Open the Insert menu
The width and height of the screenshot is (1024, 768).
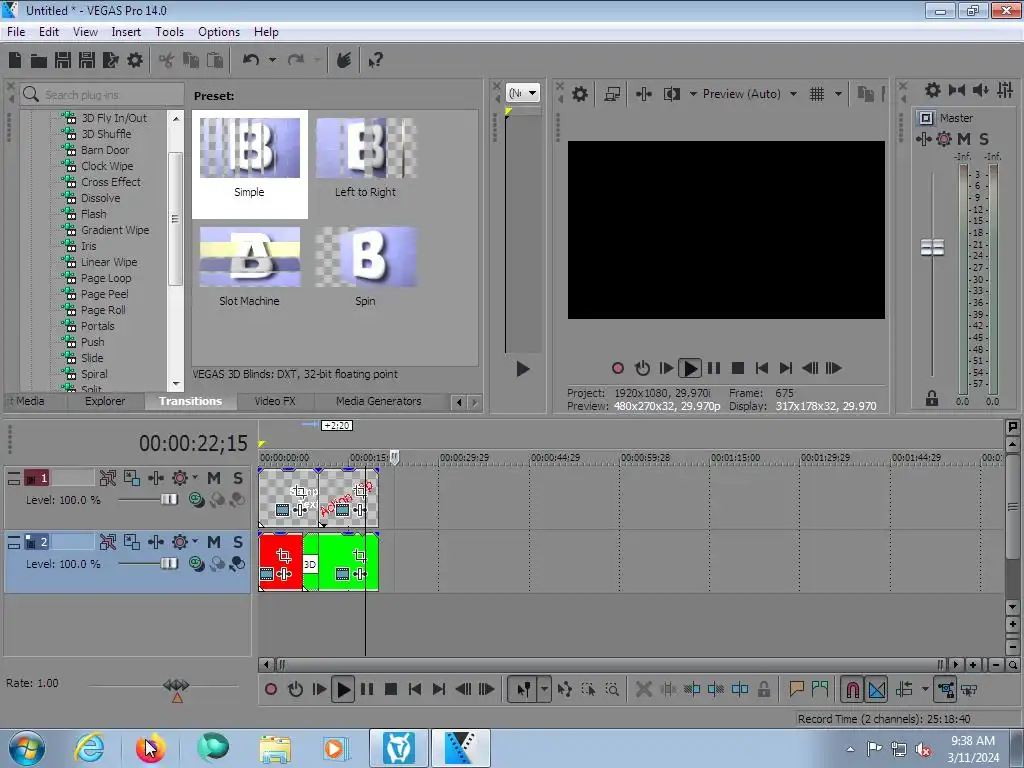(126, 31)
